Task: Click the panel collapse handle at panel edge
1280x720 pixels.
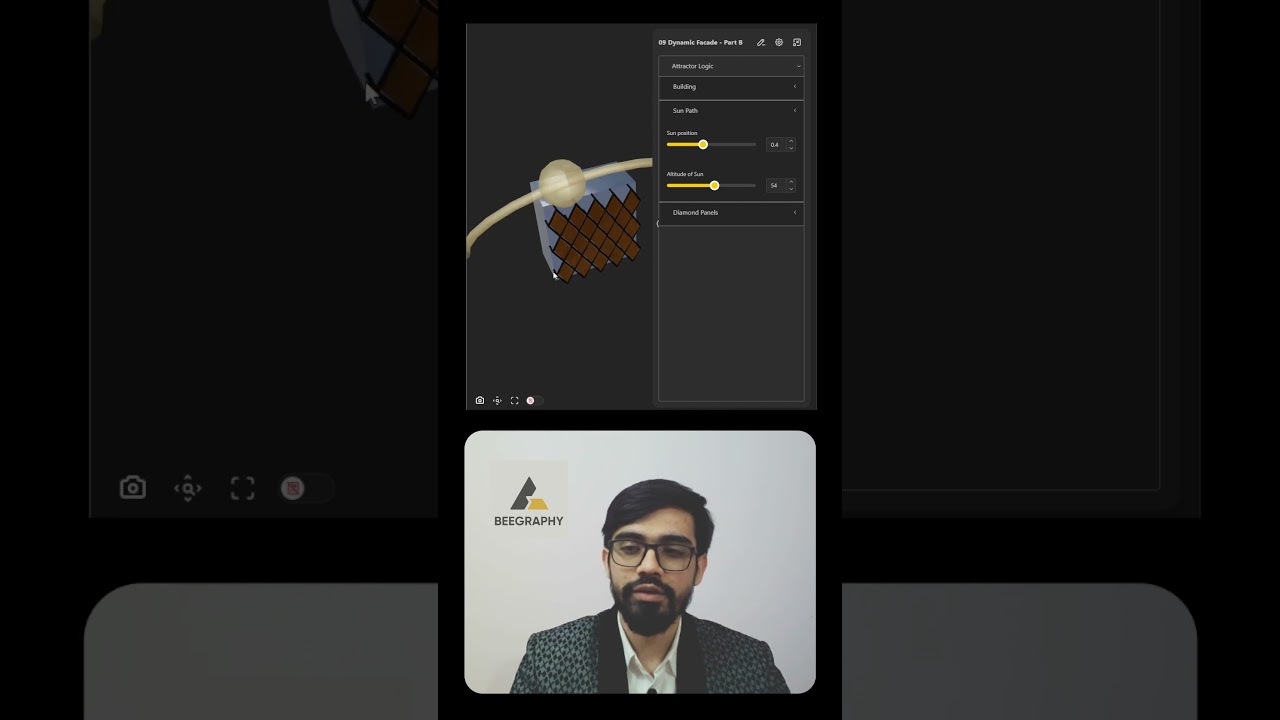Action: pos(657,223)
